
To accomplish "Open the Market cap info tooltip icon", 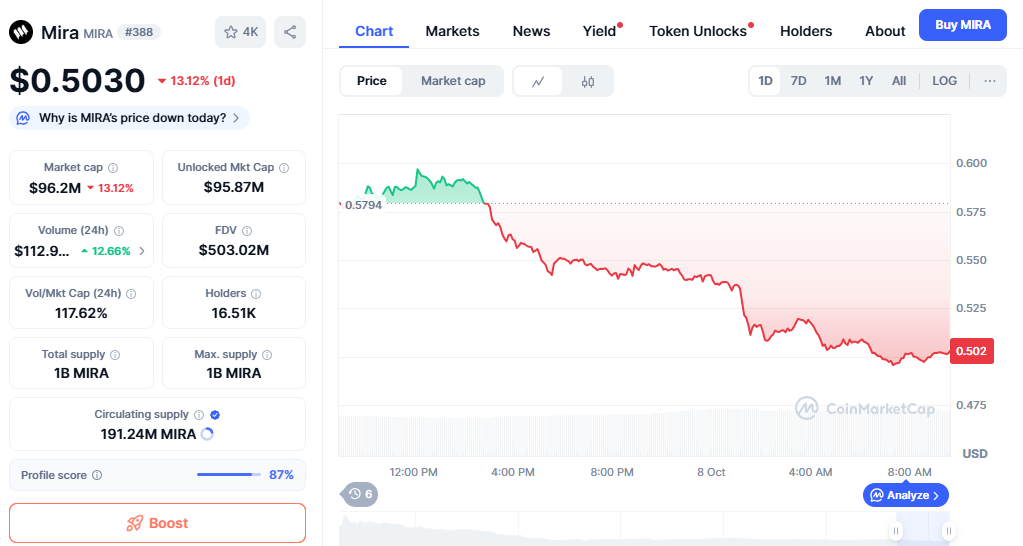I will (113, 168).
